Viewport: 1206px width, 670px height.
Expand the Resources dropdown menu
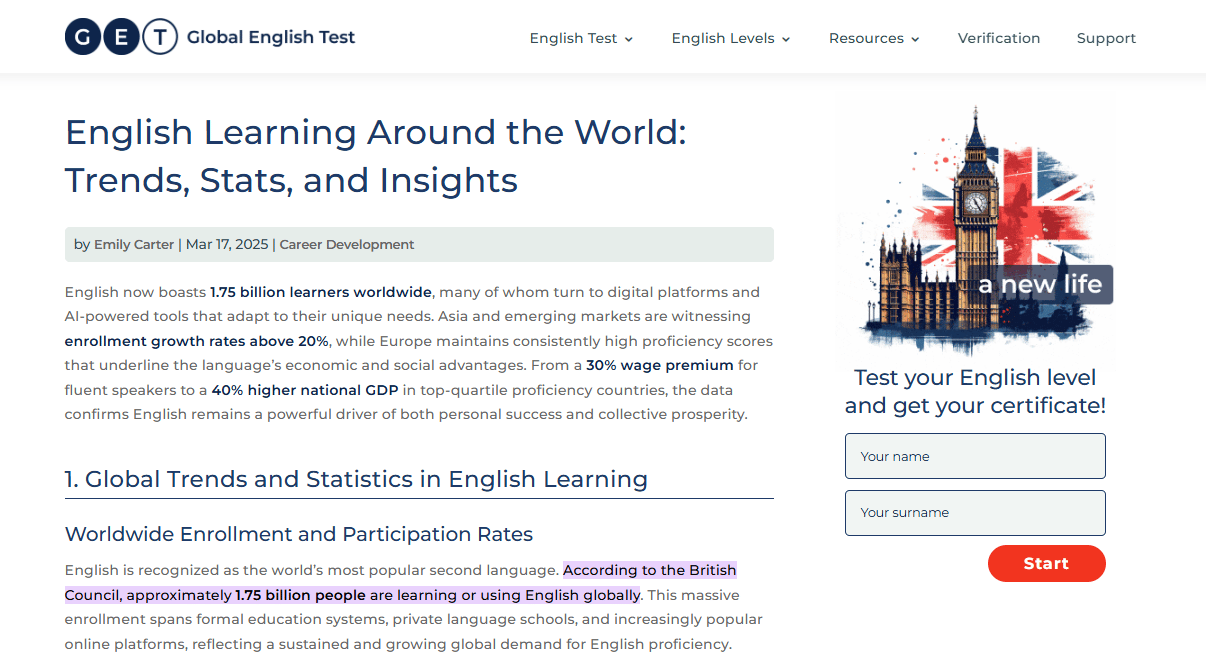[874, 38]
